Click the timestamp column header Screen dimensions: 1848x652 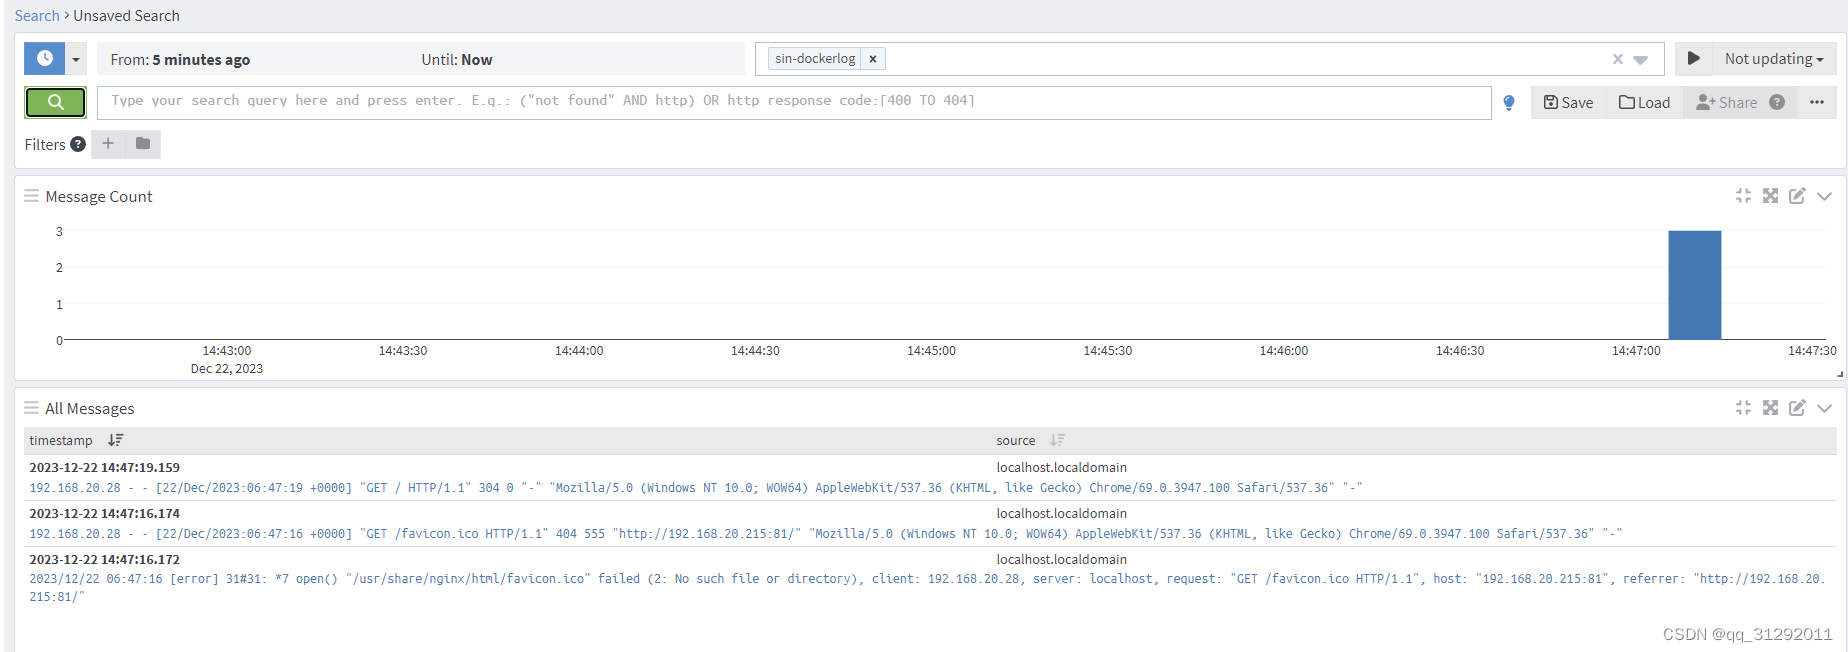(x=61, y=440)
